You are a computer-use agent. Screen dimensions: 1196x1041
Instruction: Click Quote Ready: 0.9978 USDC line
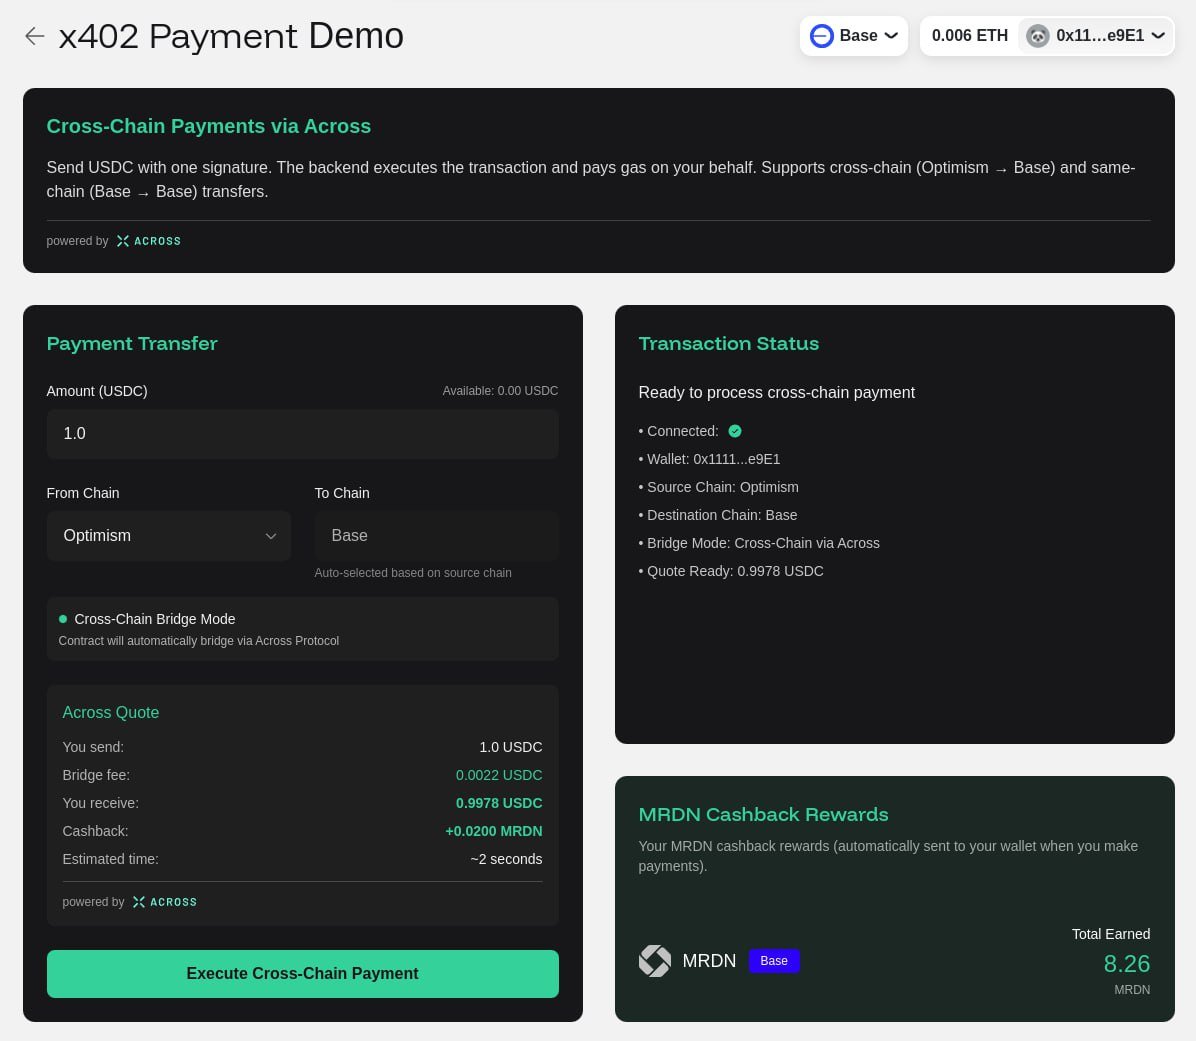tap(731, 571)
